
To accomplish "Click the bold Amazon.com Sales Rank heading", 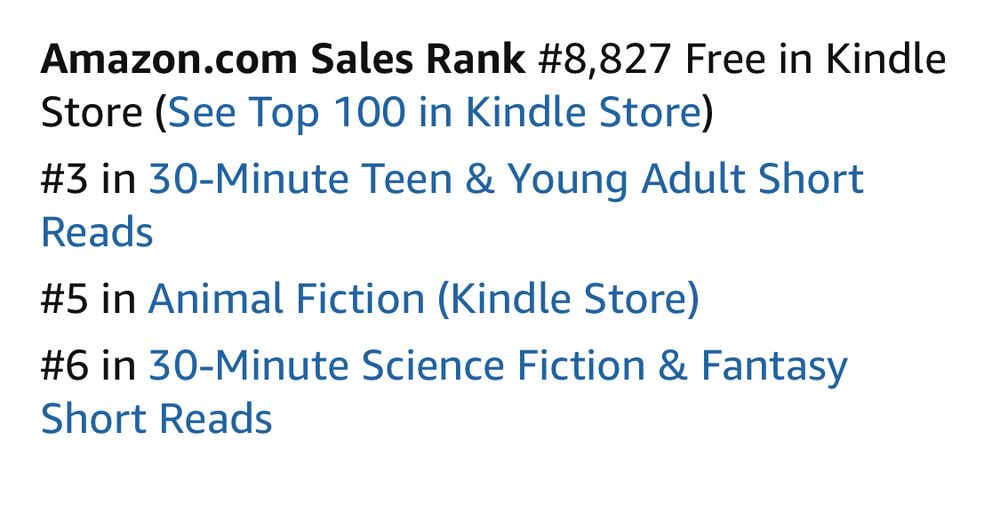I will (283, 59).
